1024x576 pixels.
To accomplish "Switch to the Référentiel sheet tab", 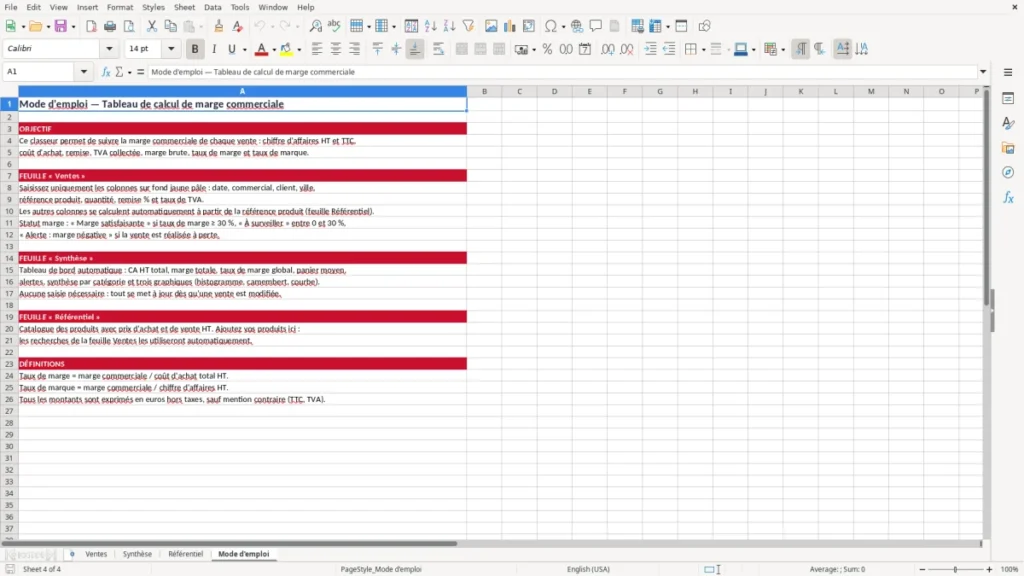I will click(185, 554).
